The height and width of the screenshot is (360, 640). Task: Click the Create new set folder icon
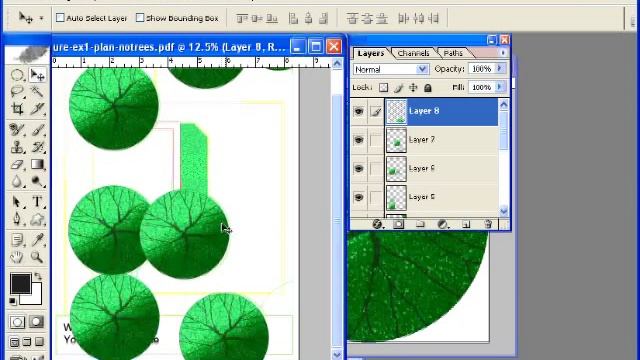pos(420,224)
